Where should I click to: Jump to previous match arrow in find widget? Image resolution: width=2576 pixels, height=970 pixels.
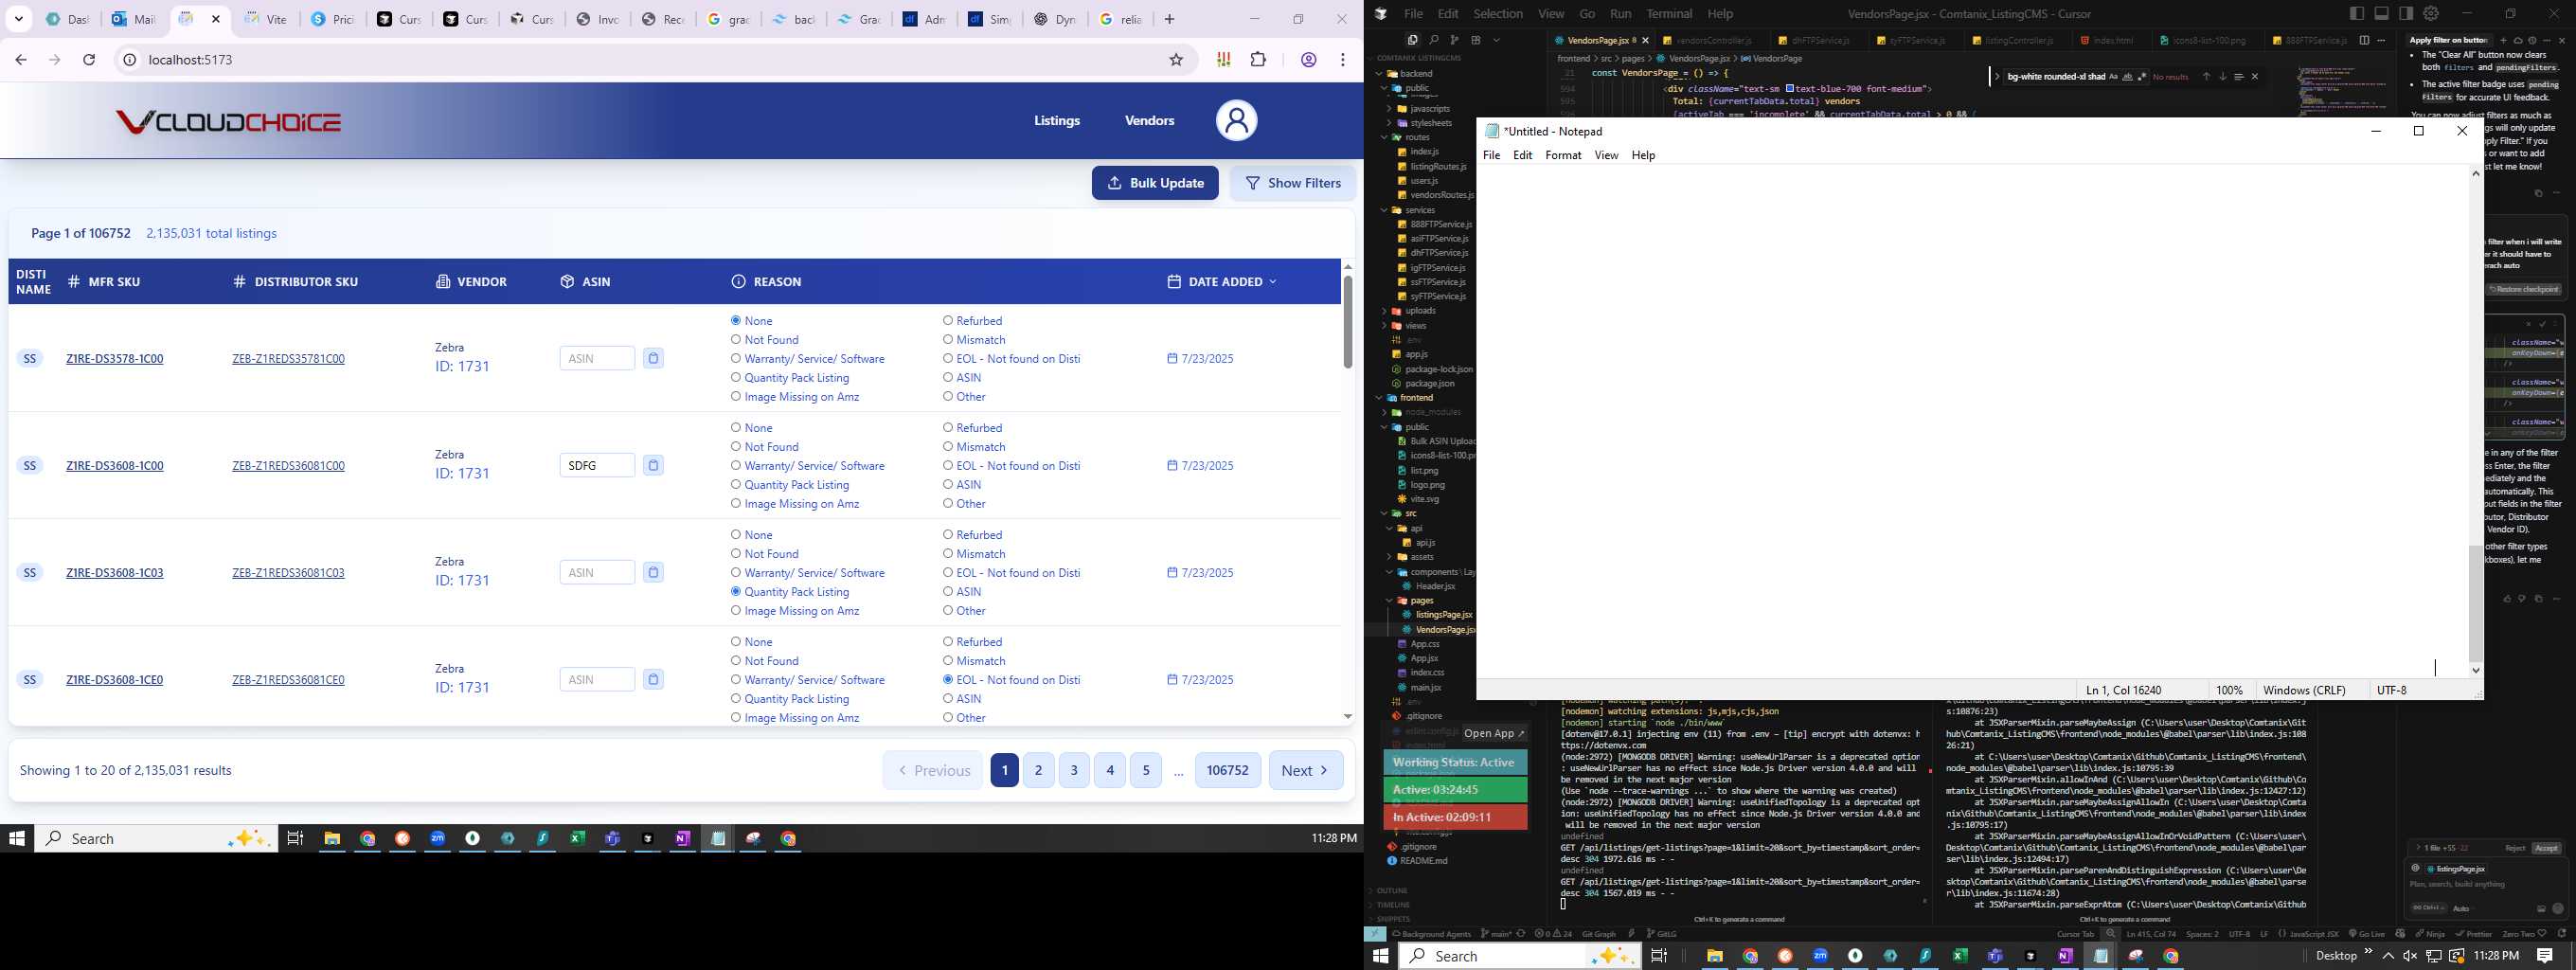2206,77
